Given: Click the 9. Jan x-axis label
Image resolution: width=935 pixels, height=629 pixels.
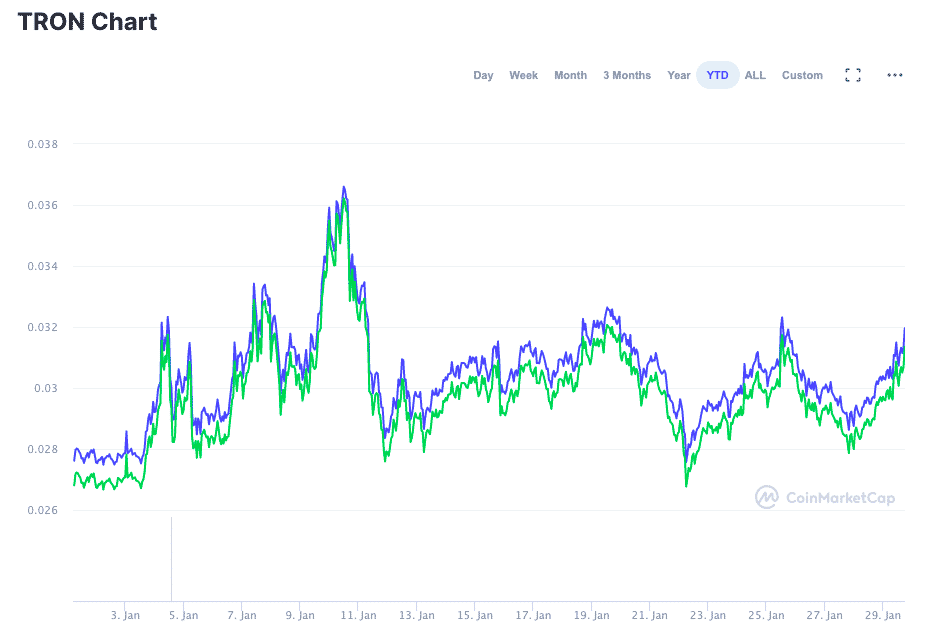Looking at the screenshot, I should pyautogui.click(x=300, y=615).
